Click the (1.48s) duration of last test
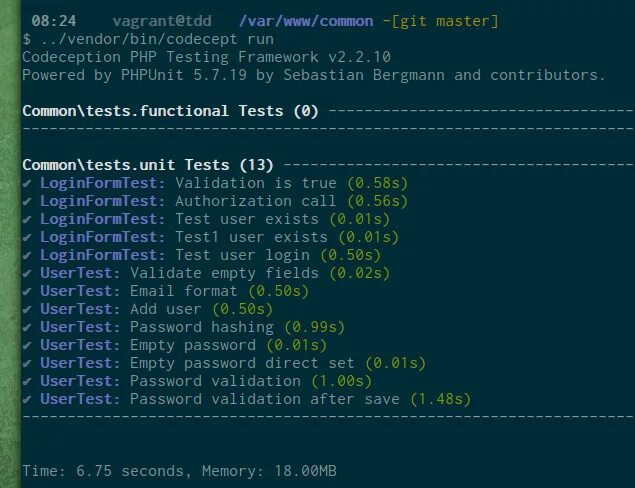Screen dimensions: 635x488 [441, 399]
